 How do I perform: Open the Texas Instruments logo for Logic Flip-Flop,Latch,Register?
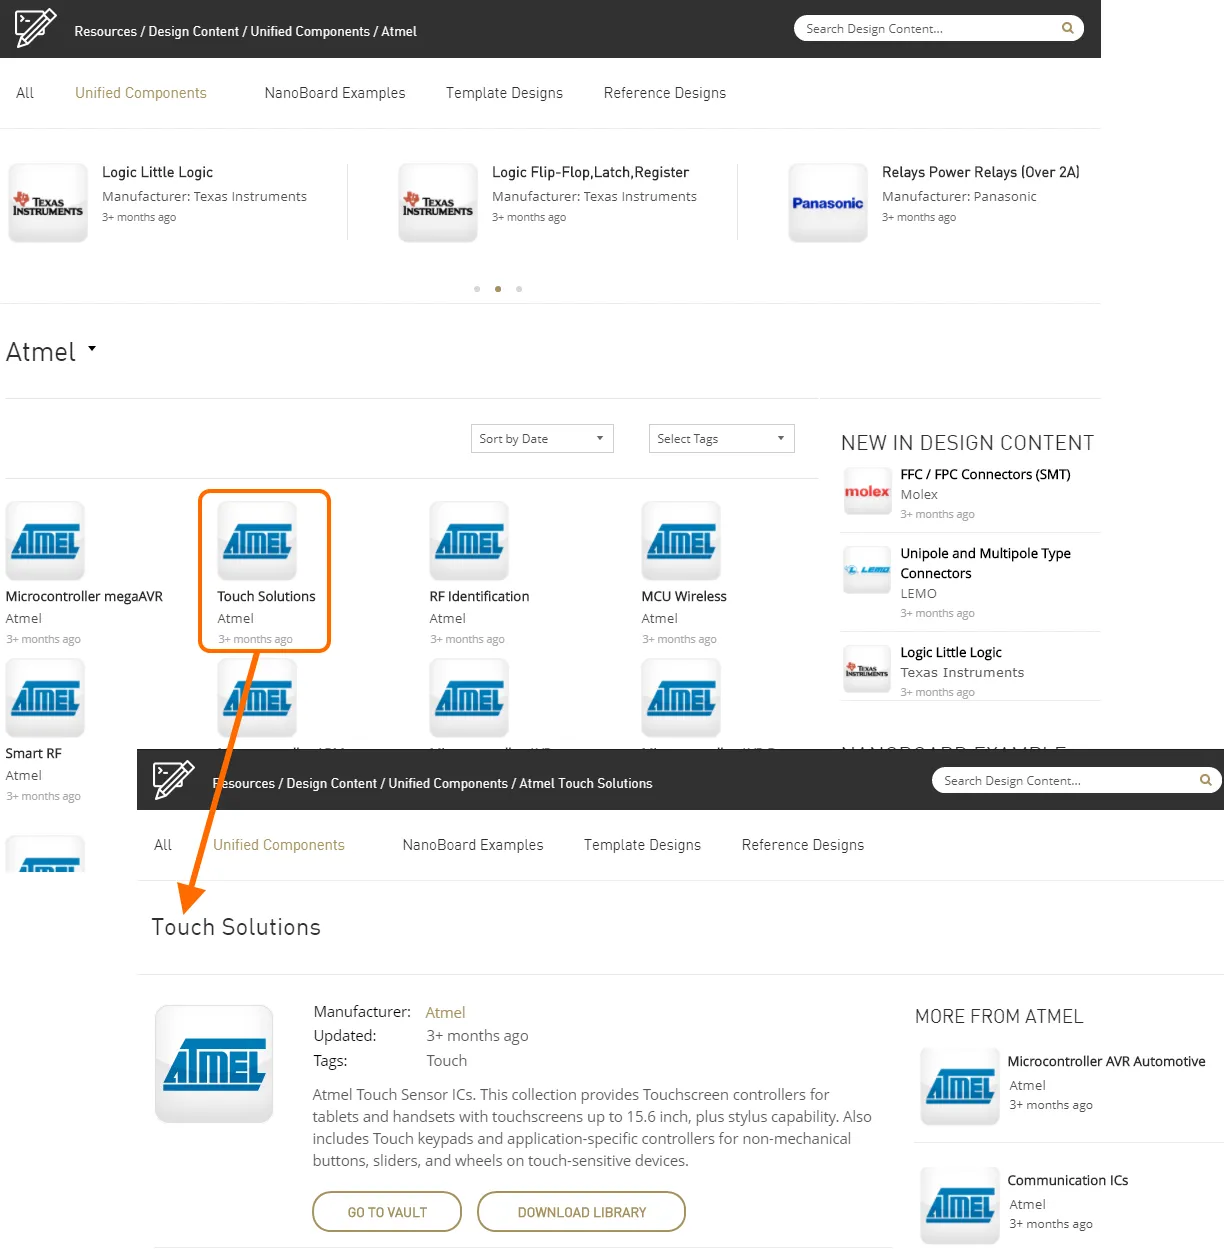pyautogui.click(x=438, y=203)
